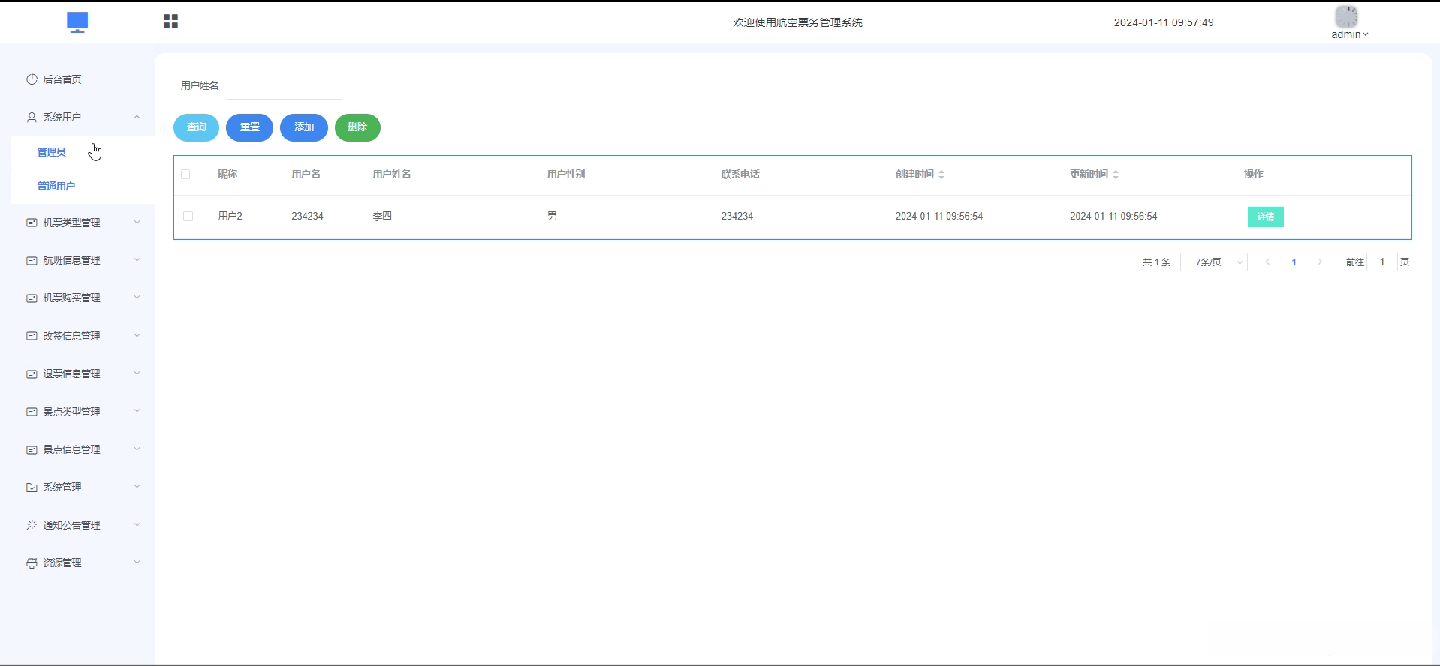Collapse the 系统用户 menu chevron
The image size is (1440, 666).
point(137,117)
